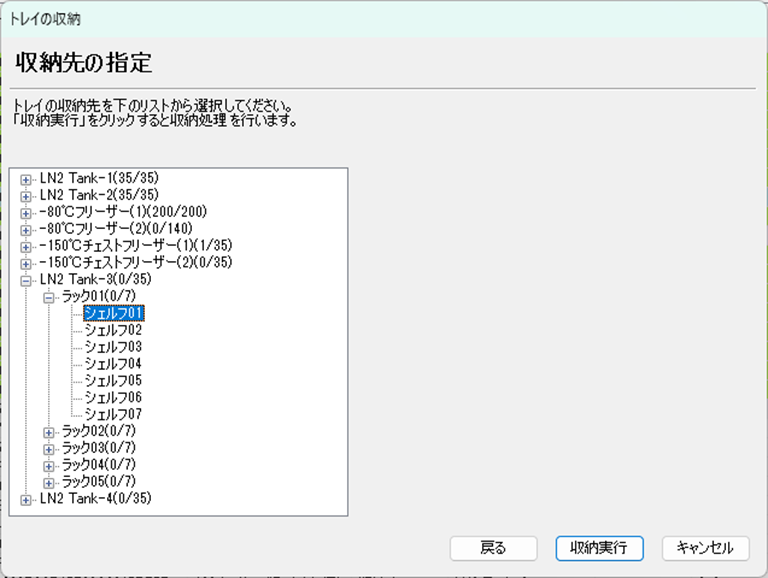Expand -80℃フリーザー(1) node
This screenshot has width=768, height=578.
26,212
